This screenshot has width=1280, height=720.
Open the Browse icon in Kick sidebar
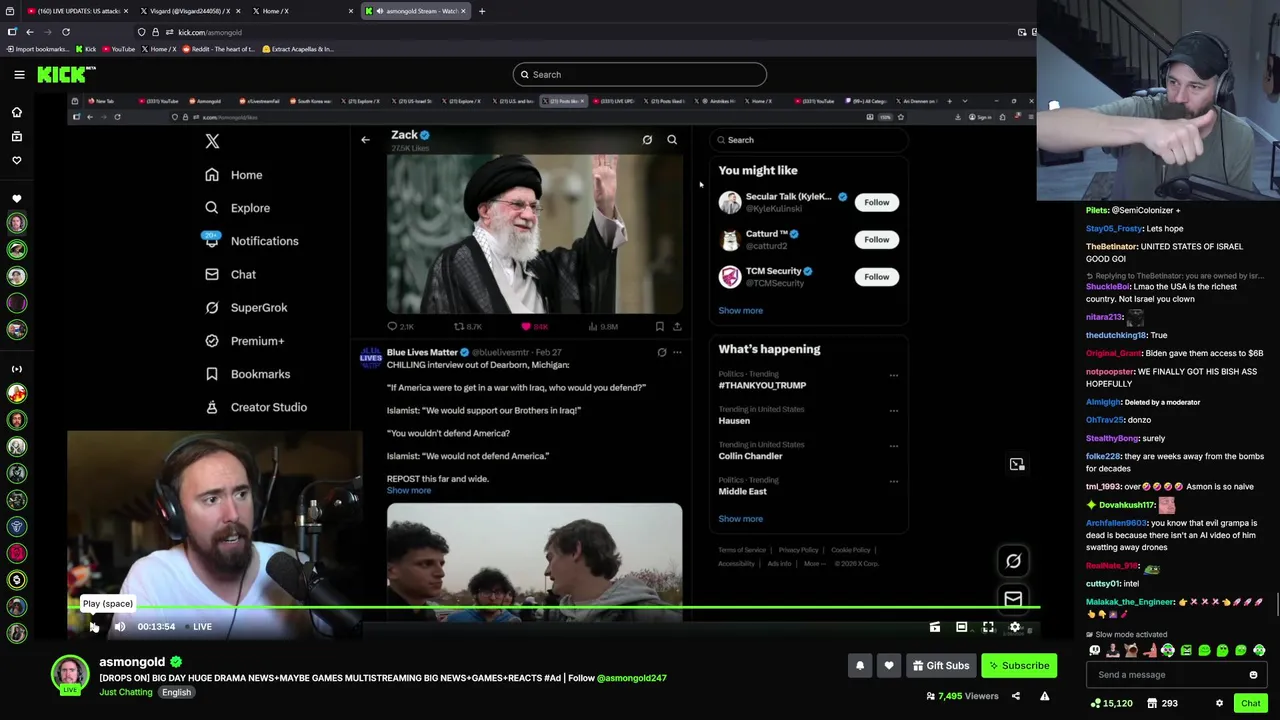[16, 136]
